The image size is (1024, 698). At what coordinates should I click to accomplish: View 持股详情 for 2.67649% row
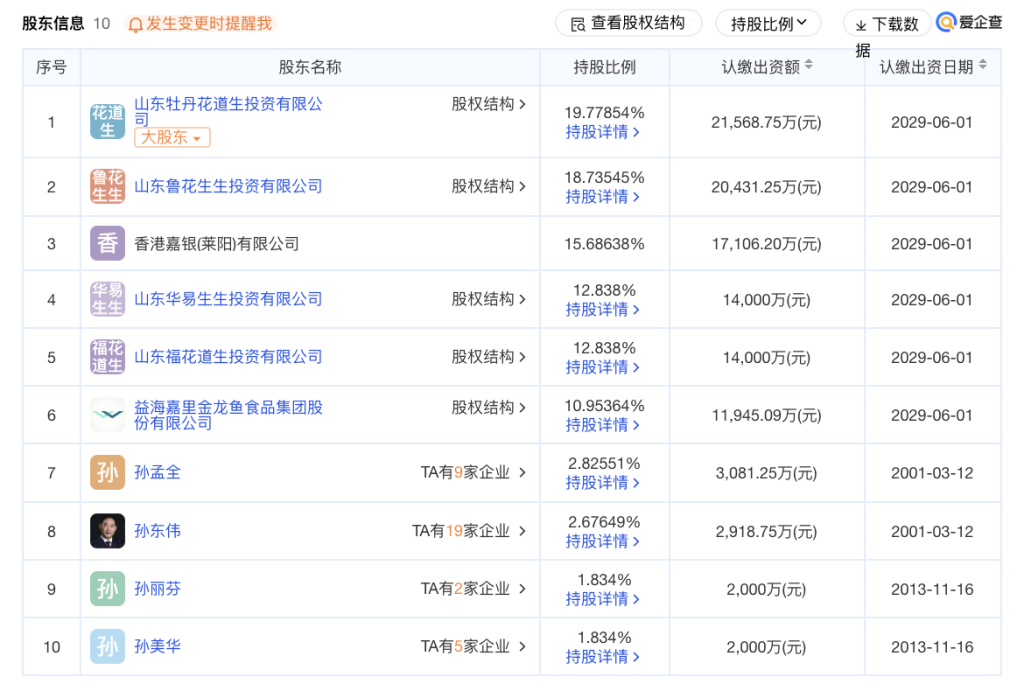click(x=603, y=541)
